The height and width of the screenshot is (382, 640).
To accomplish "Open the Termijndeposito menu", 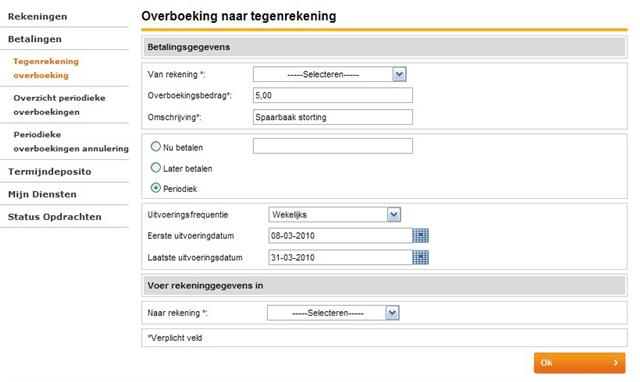I will 49,171.
